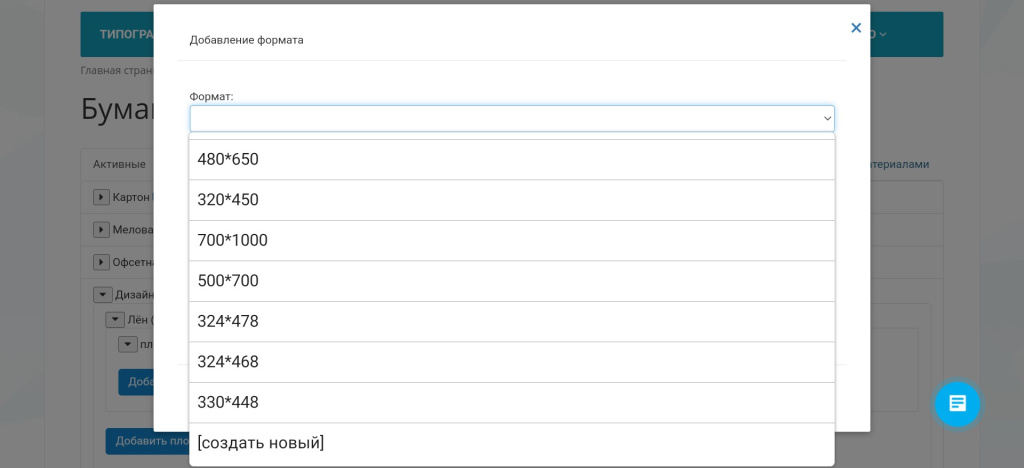Select the 480*650 format option
The image size is (1024, 468).
pos(511,160)
